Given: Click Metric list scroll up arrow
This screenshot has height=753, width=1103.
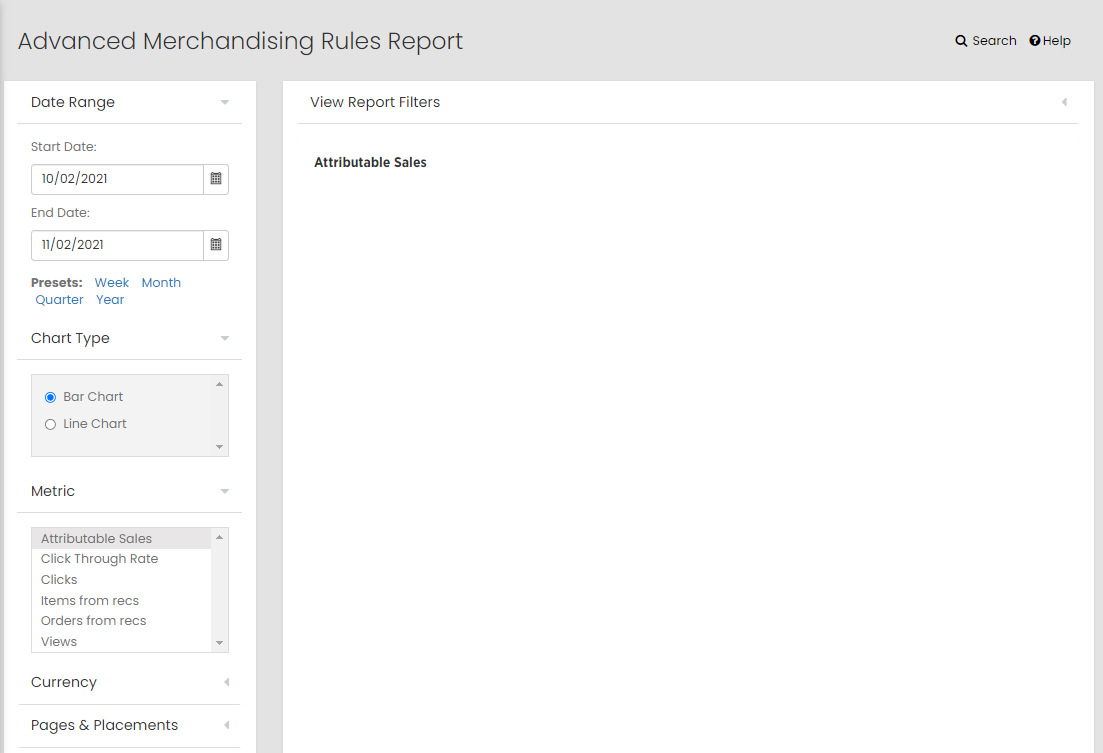Looking at the screenshot, I should (x=219, y=537).
